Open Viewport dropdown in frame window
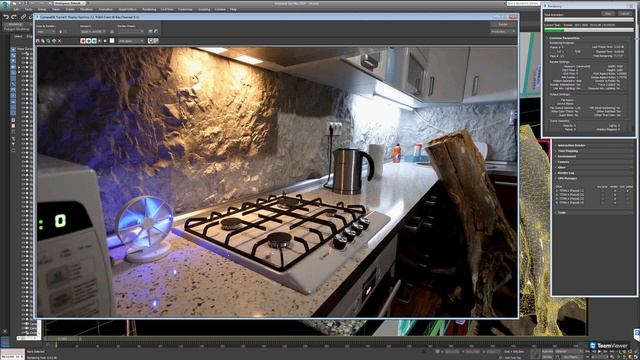640x360 pixels. [93, 31]
